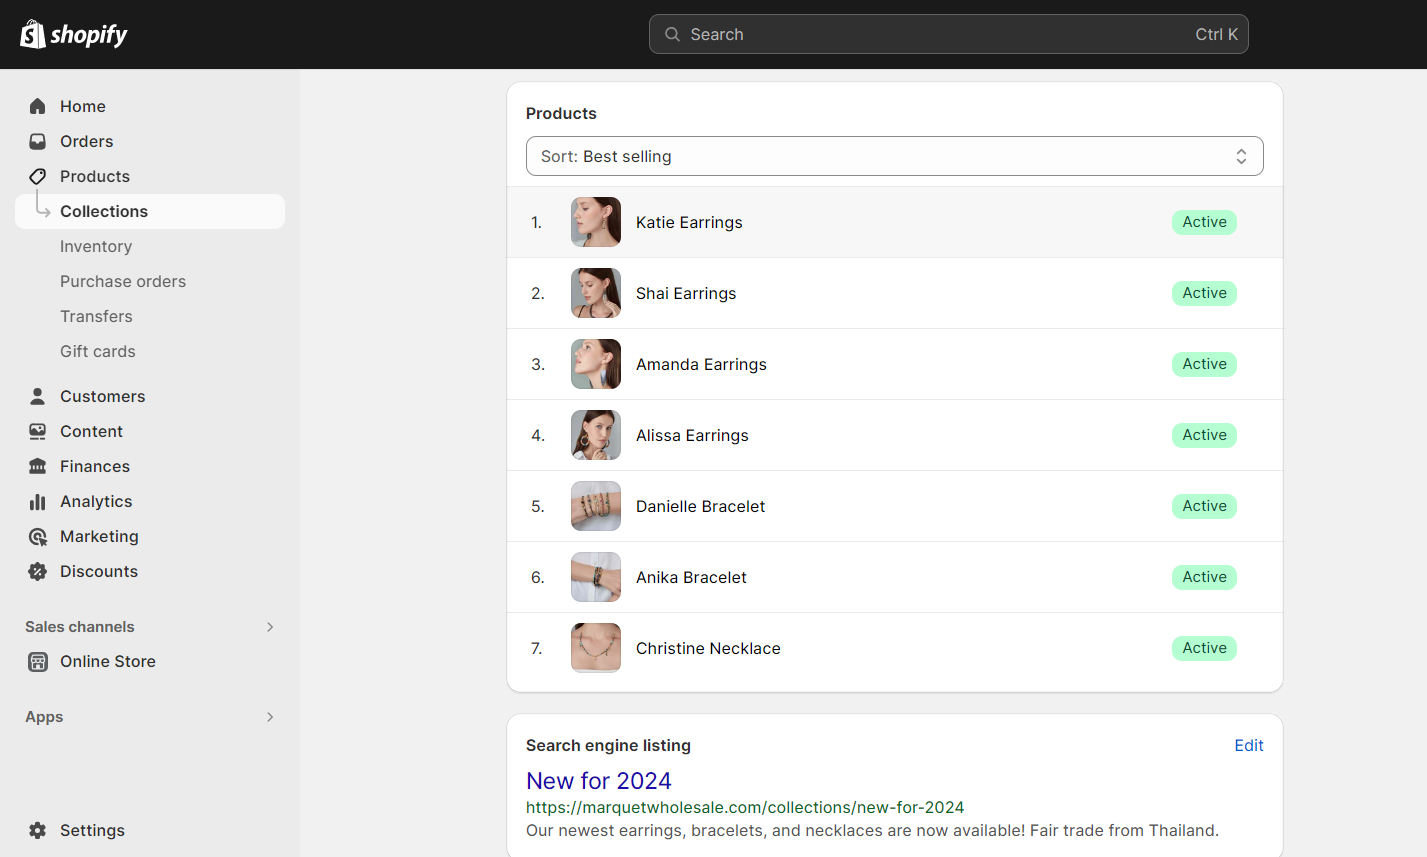Click the Customers person icon
This screenshot has width=1427, height=857.
click(38, 396)
